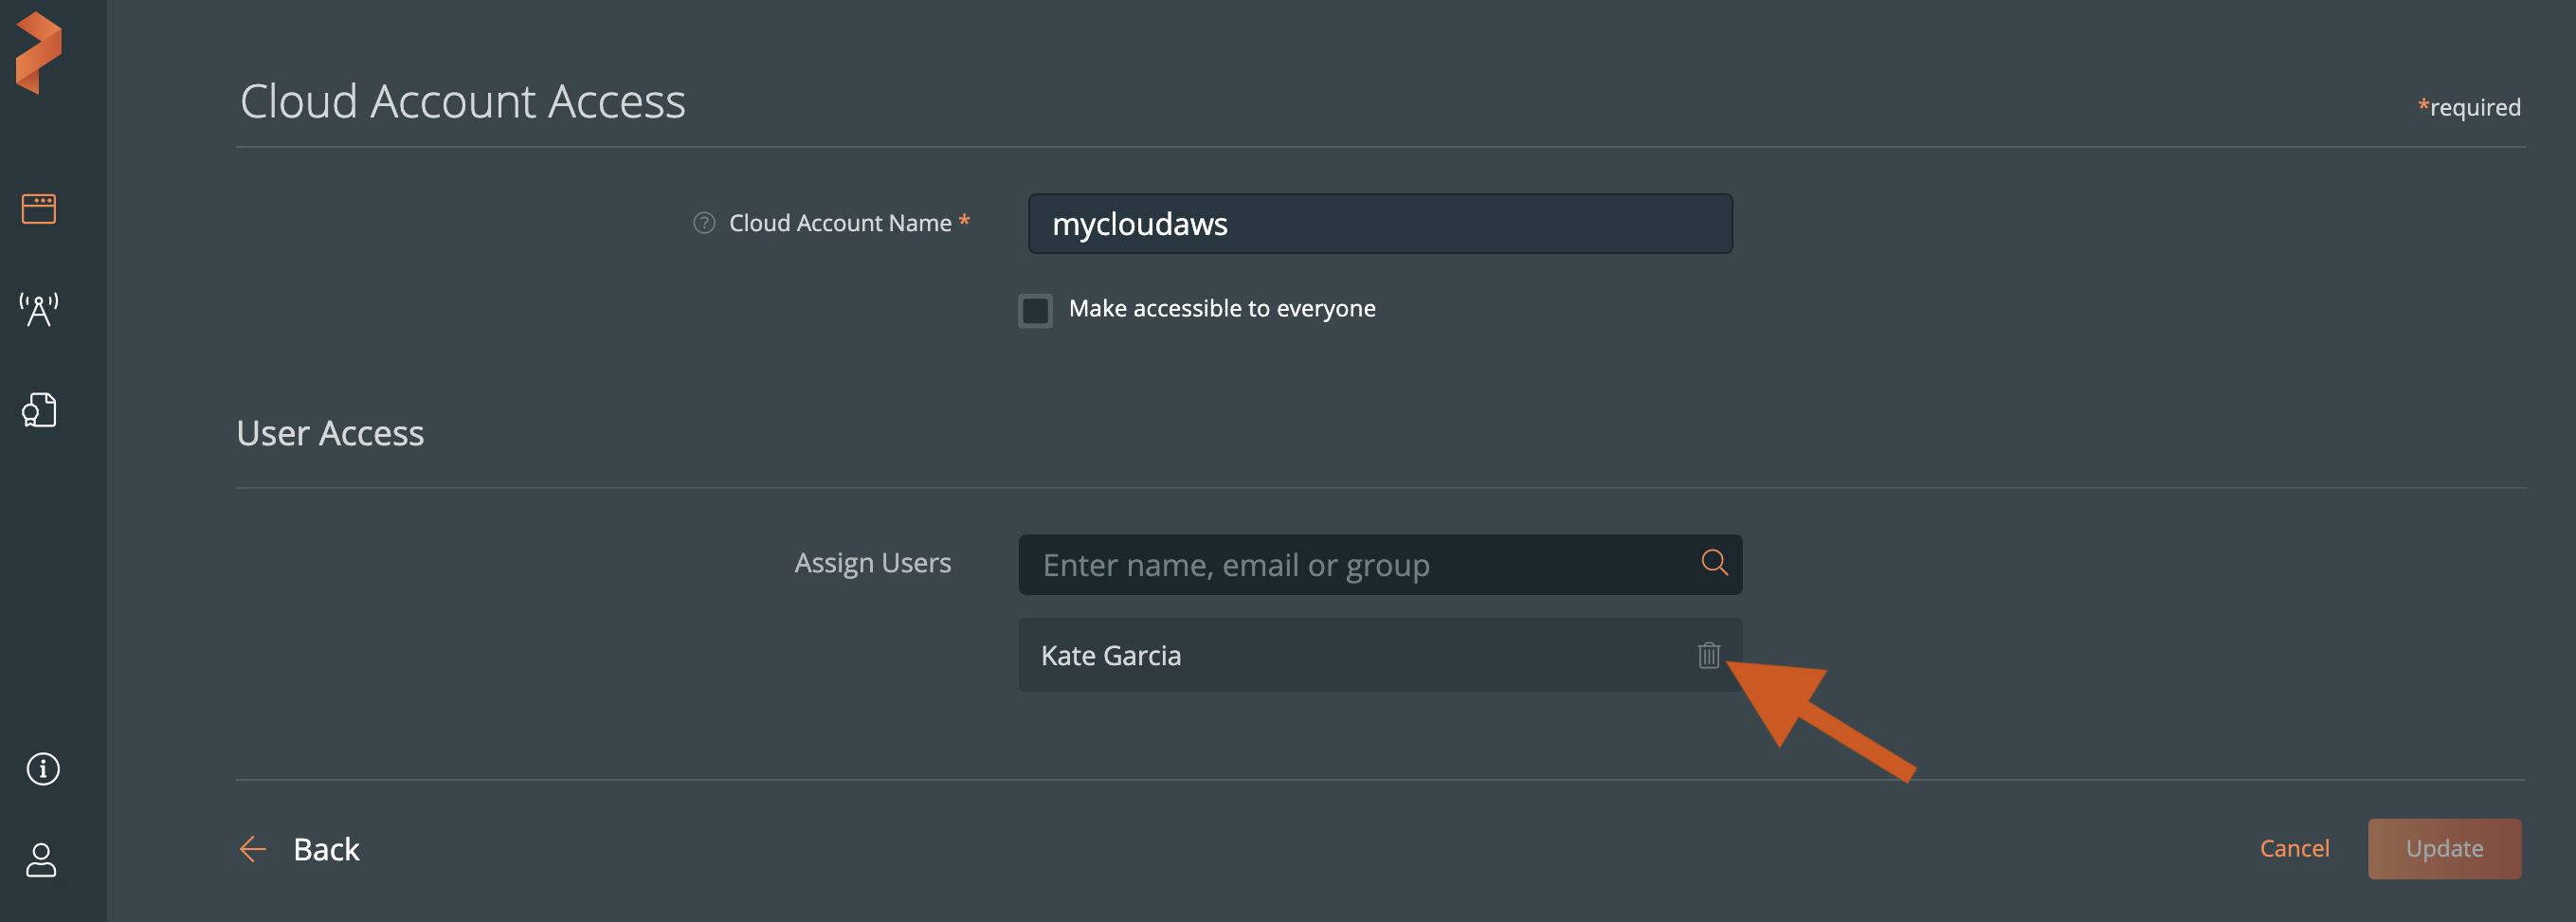Focus the Cloud Account Name field with mycloudaws
Screen dimensions: 2576x922
click(1380, 224)
